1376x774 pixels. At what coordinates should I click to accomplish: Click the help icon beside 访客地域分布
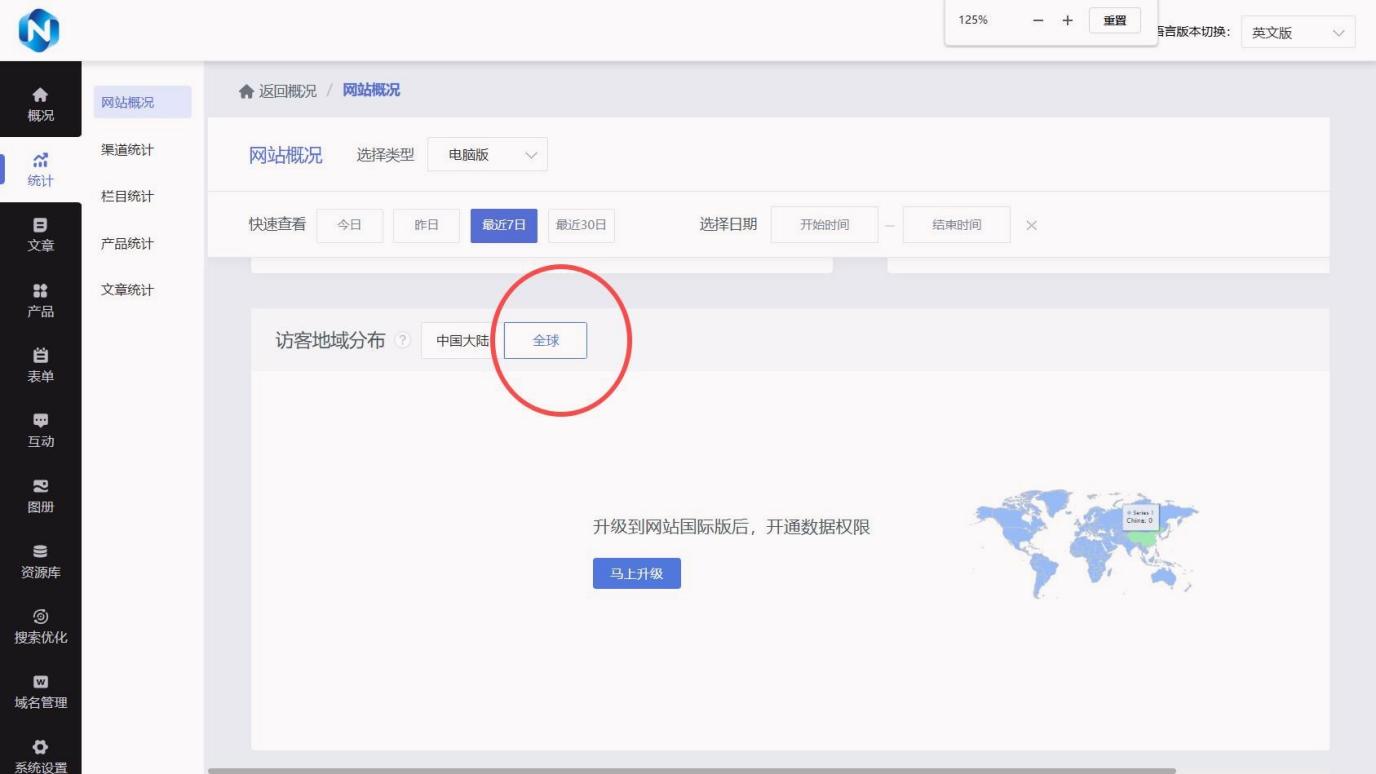tap(403, 341)
